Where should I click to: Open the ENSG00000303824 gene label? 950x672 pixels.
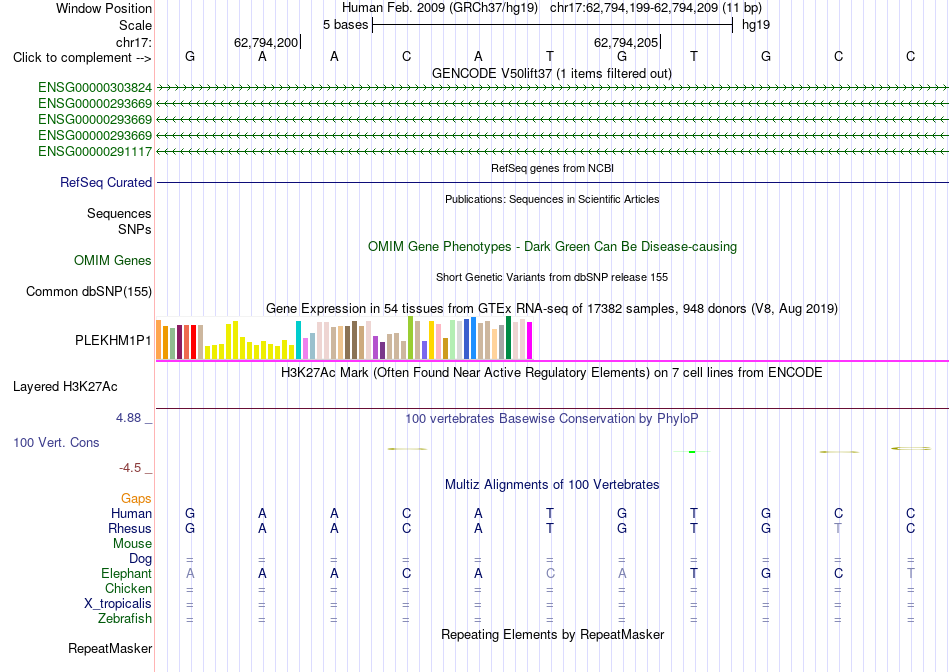[x=95, y=88]
